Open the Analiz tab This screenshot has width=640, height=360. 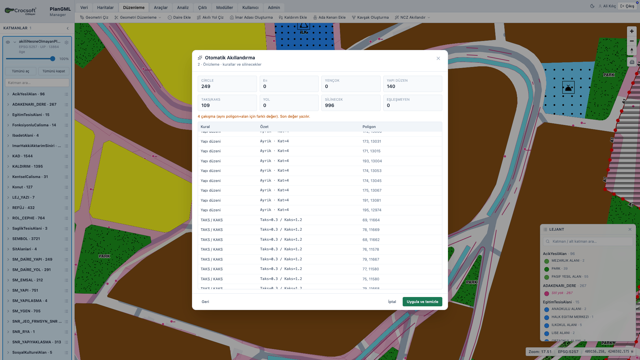pos(183,7)
